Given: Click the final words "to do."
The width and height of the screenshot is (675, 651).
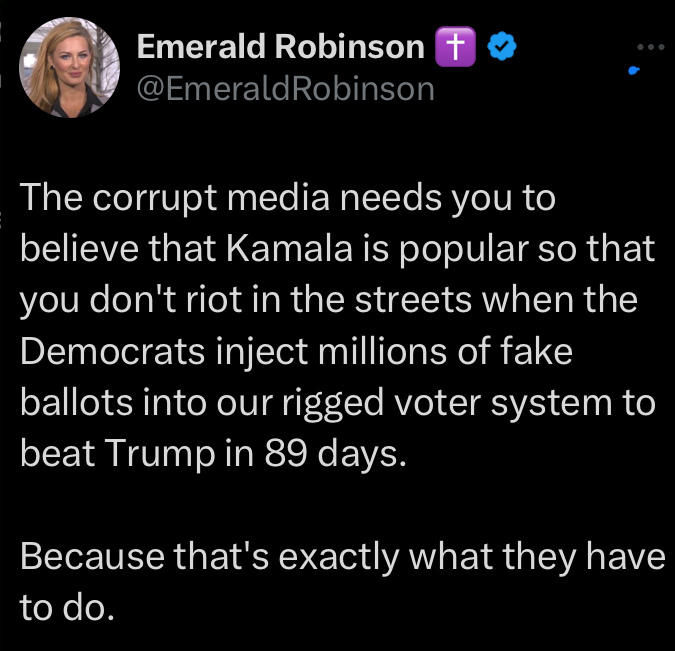Looking at the screenshot, I should click(67, 607).
